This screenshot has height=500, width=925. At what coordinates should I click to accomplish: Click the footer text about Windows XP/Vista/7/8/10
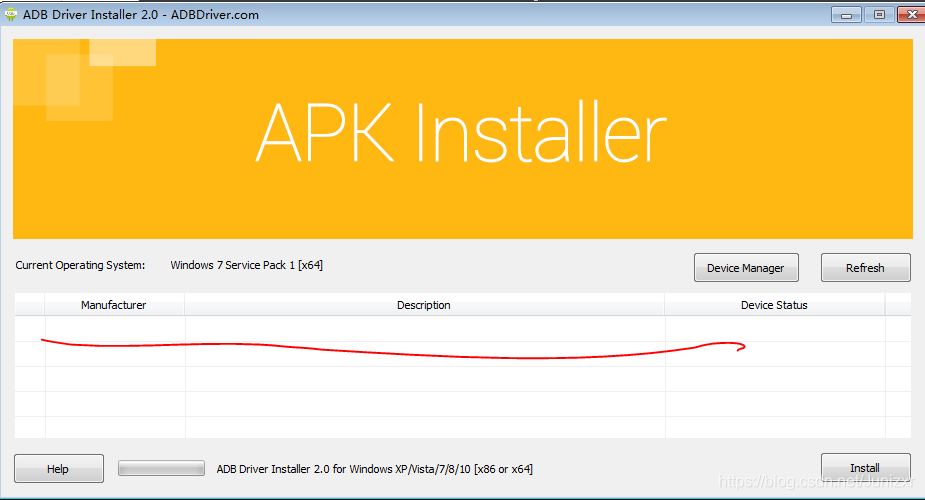(x=374, y=468)
